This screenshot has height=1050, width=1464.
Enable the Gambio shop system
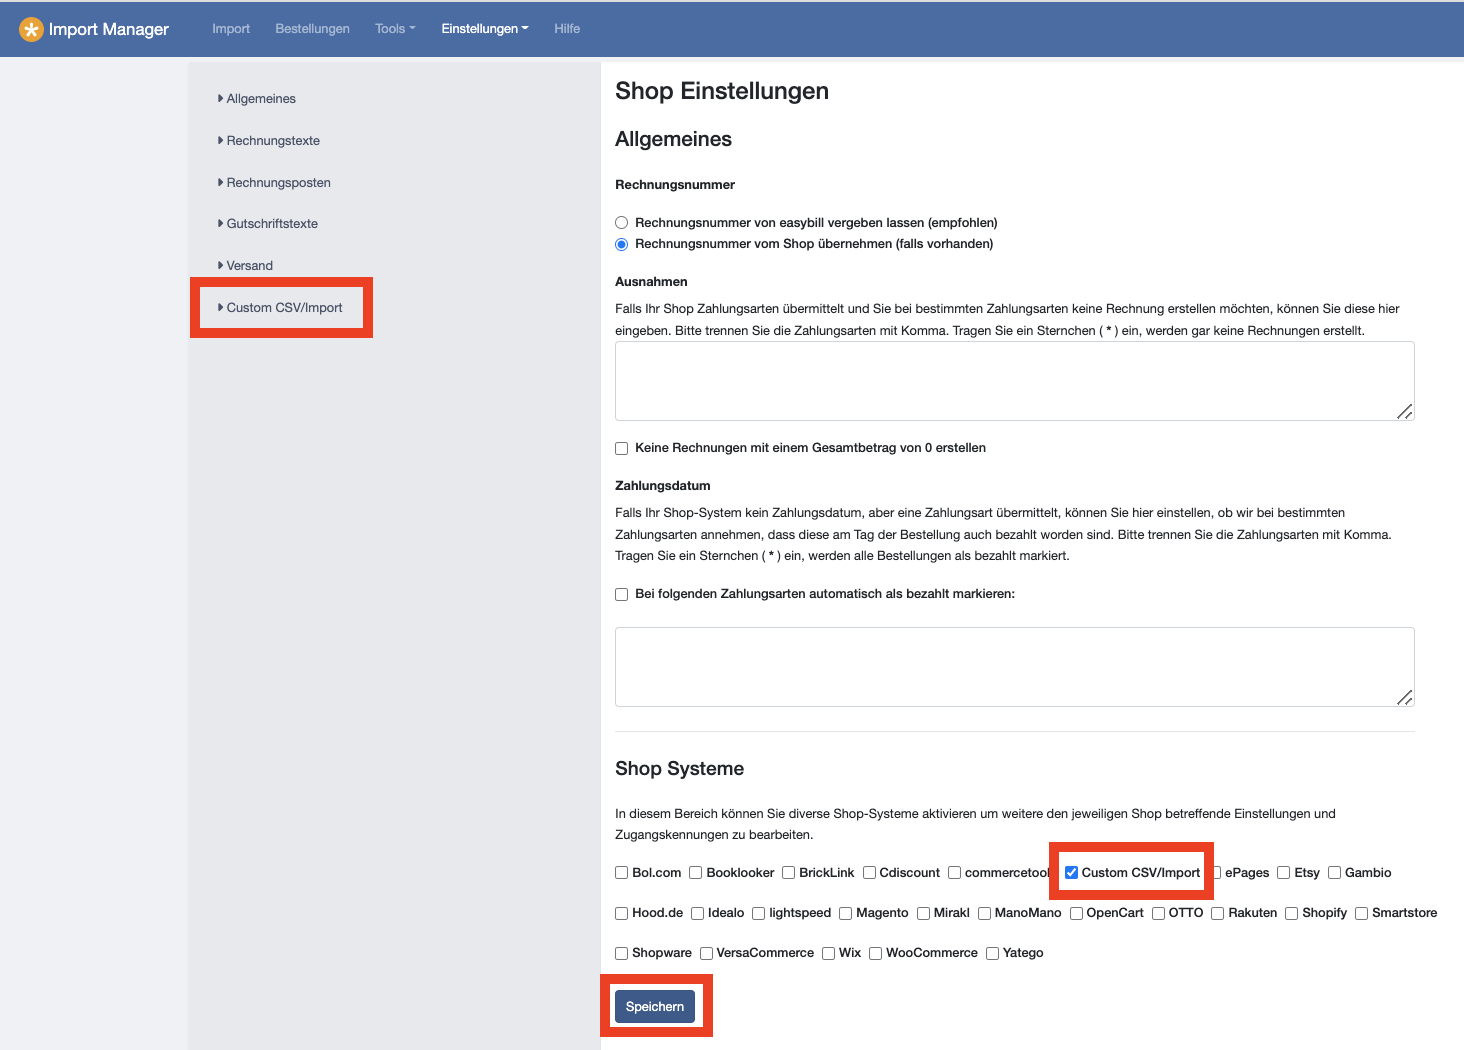click(1334, 873)
